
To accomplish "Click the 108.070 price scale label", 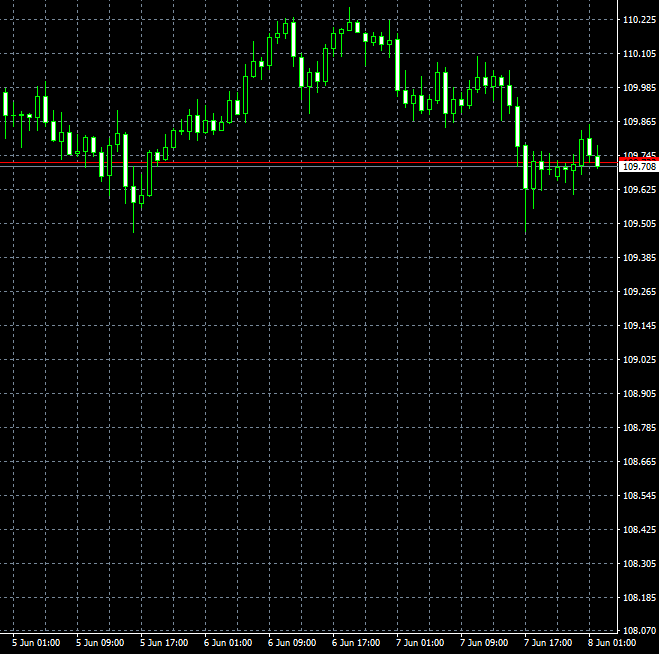I will tap(639, 630).
